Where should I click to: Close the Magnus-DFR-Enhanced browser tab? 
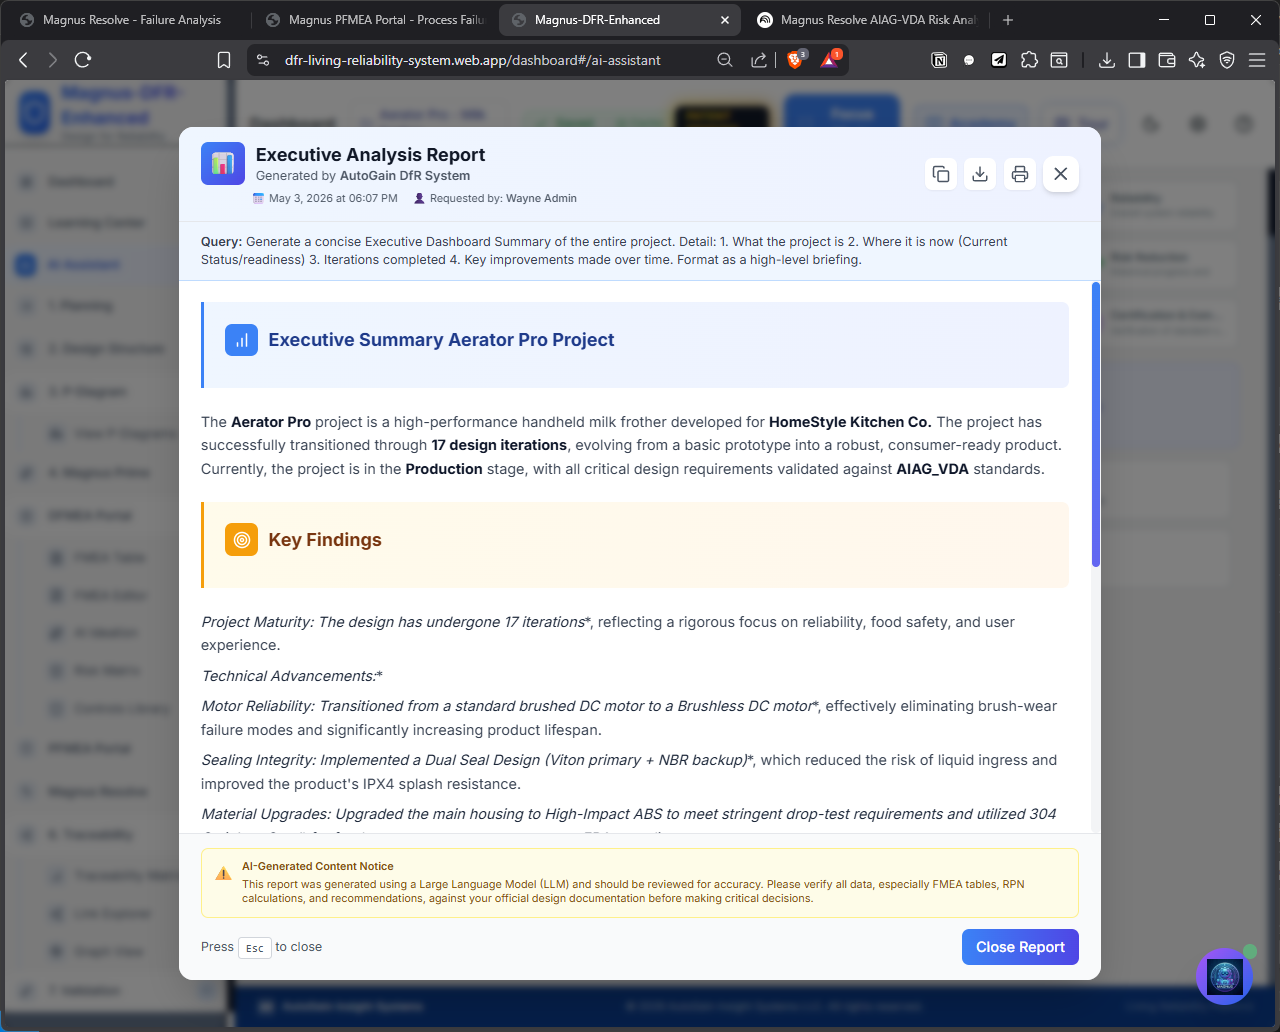point(724,20)
